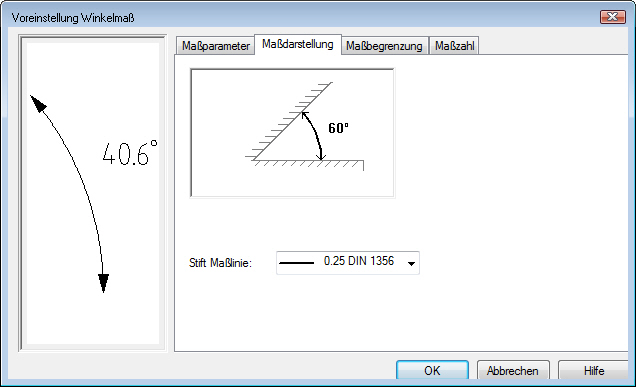Switch to the Maßparameter tab
636x387 pixels.
pyautogui.click(x=215, y=46)
